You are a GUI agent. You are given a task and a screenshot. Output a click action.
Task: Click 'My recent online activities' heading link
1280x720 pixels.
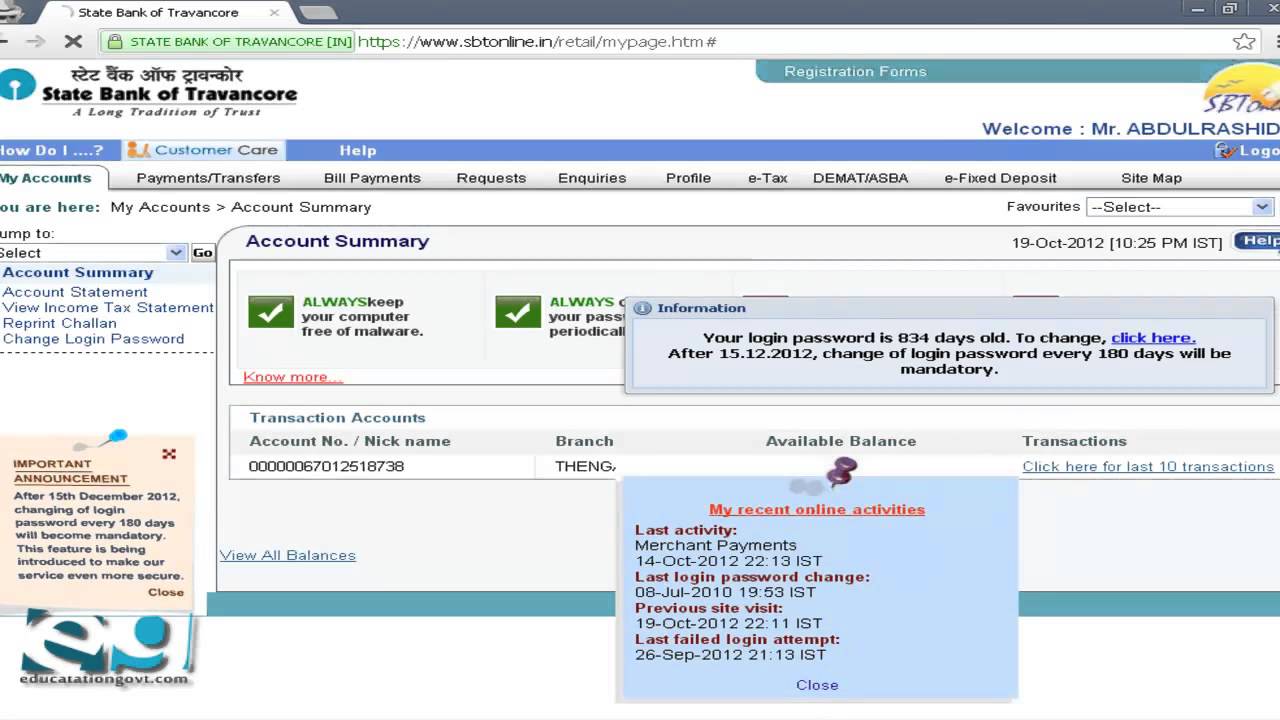(x=817, y=509)
